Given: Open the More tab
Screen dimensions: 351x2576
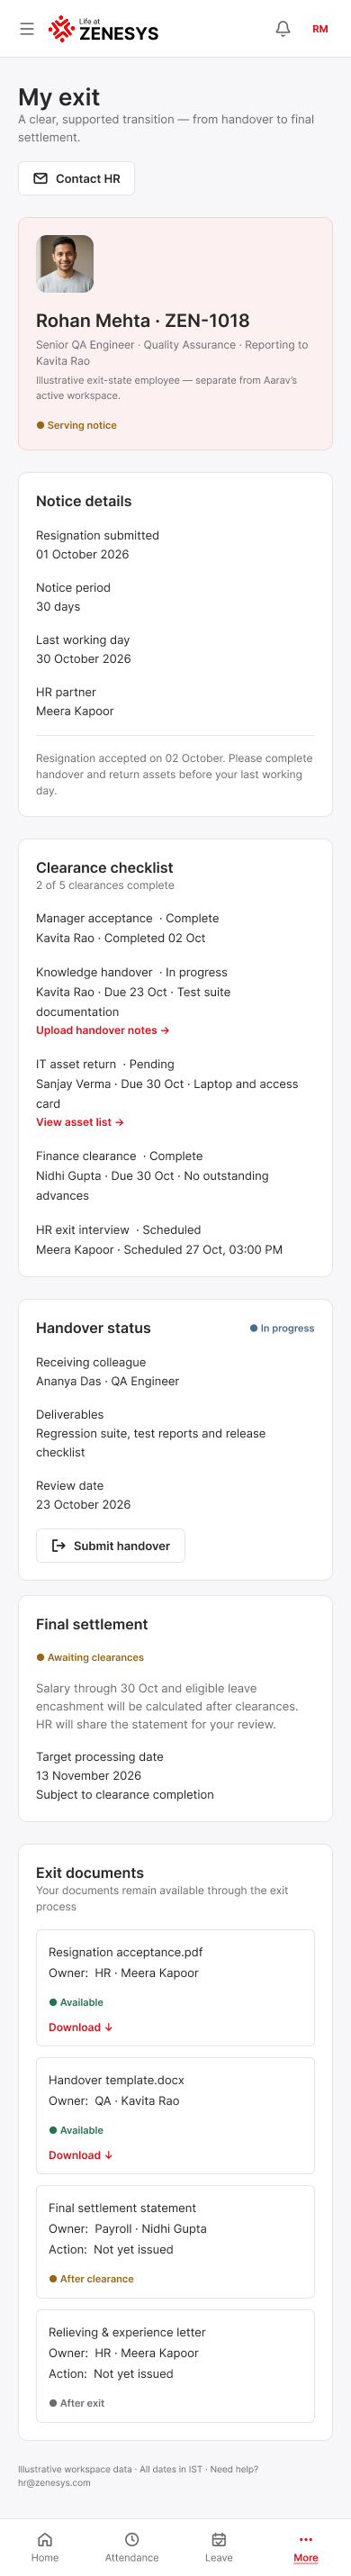Looking at the screenshot, I should [x=306, y=2547].
